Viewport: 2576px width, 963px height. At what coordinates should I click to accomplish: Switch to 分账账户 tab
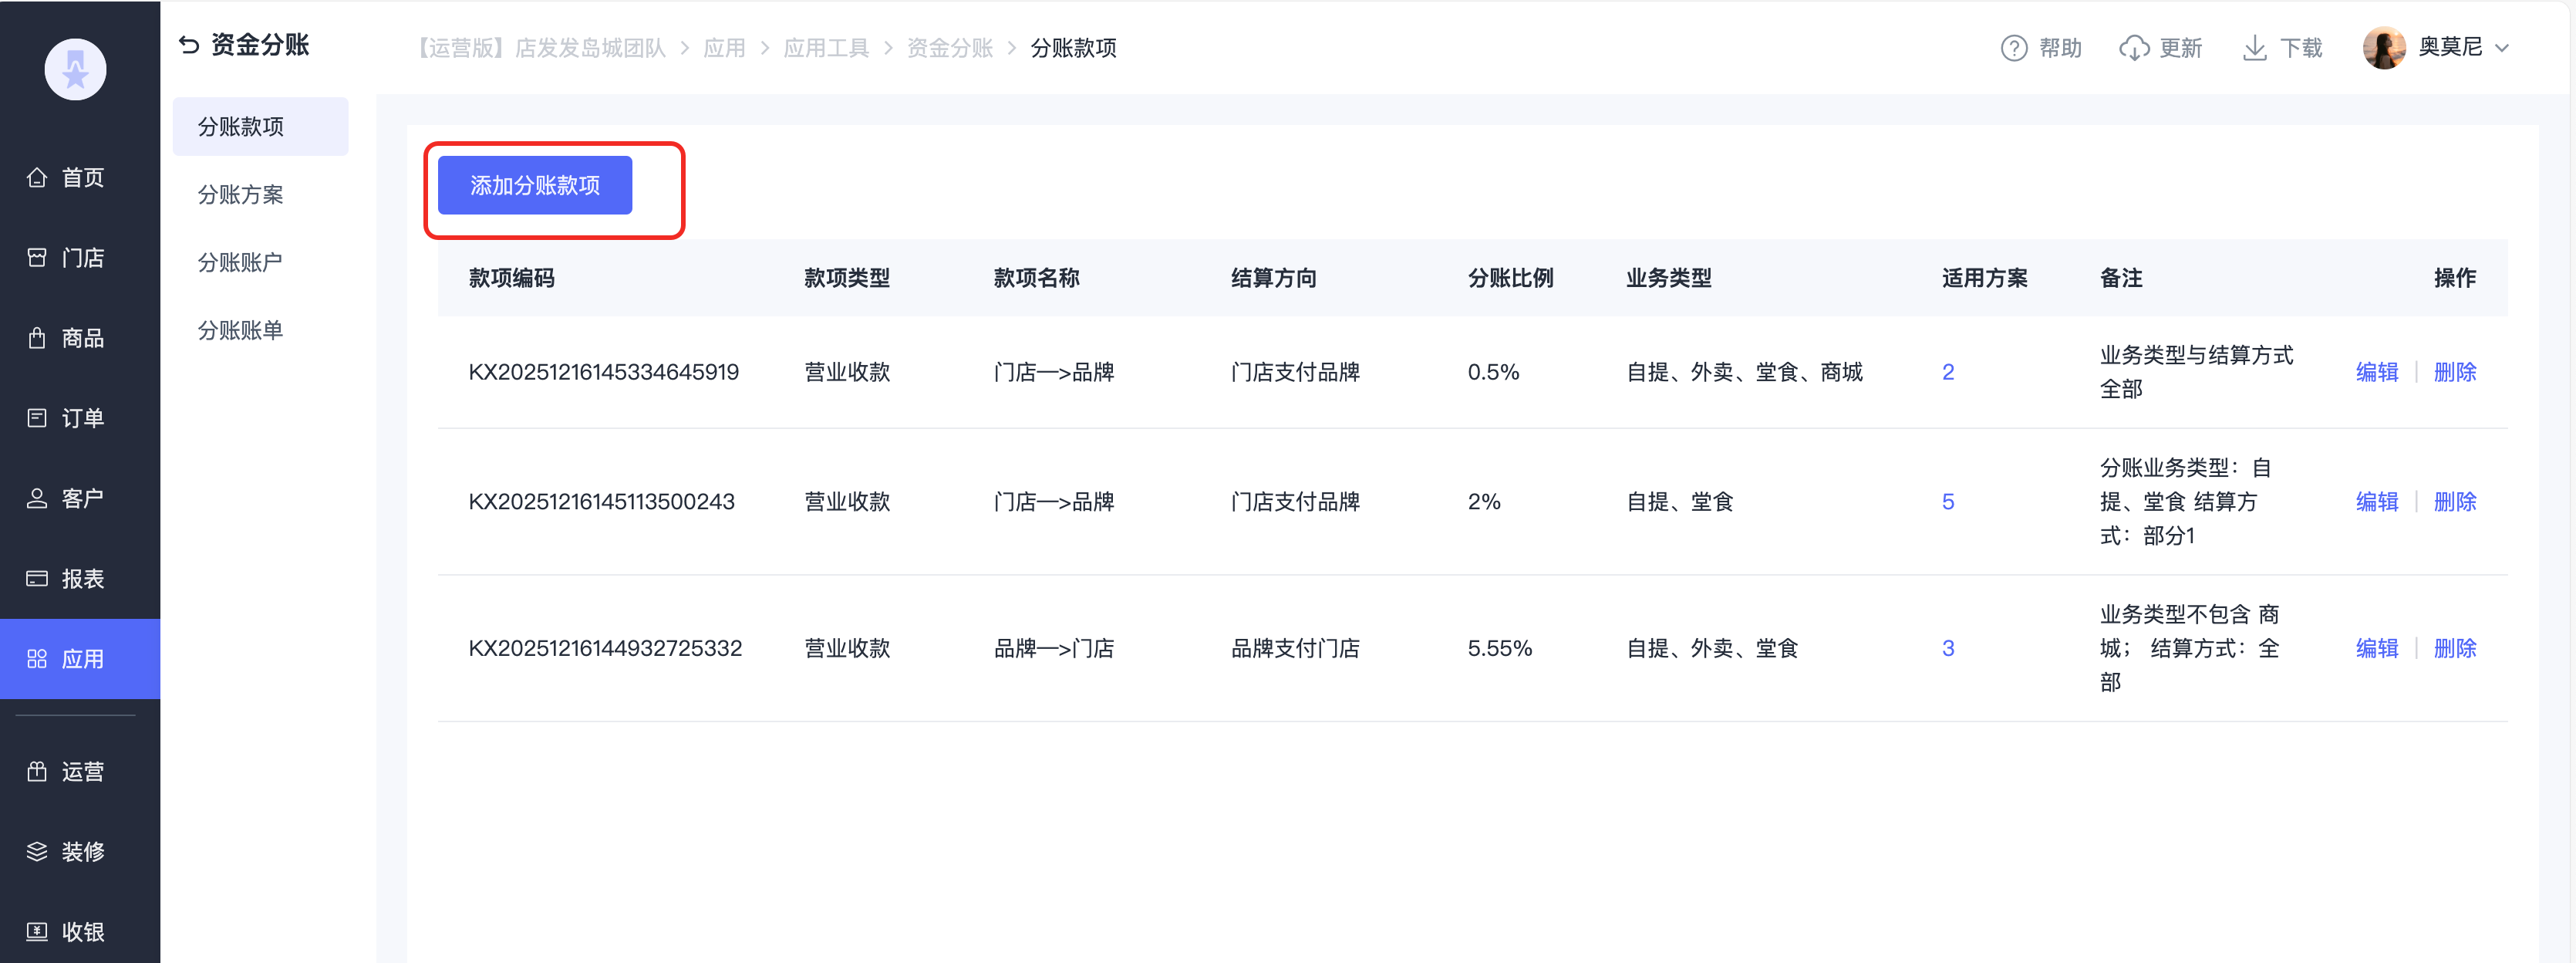pos(240,262)
